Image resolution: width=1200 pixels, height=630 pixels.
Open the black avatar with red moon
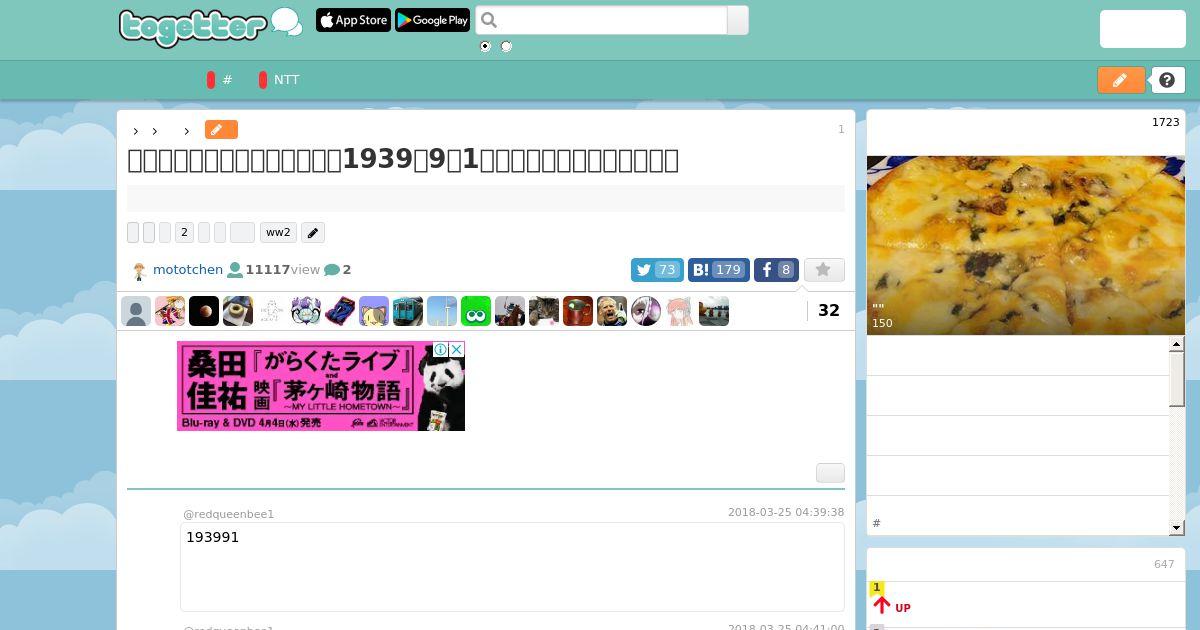point(204,311)
